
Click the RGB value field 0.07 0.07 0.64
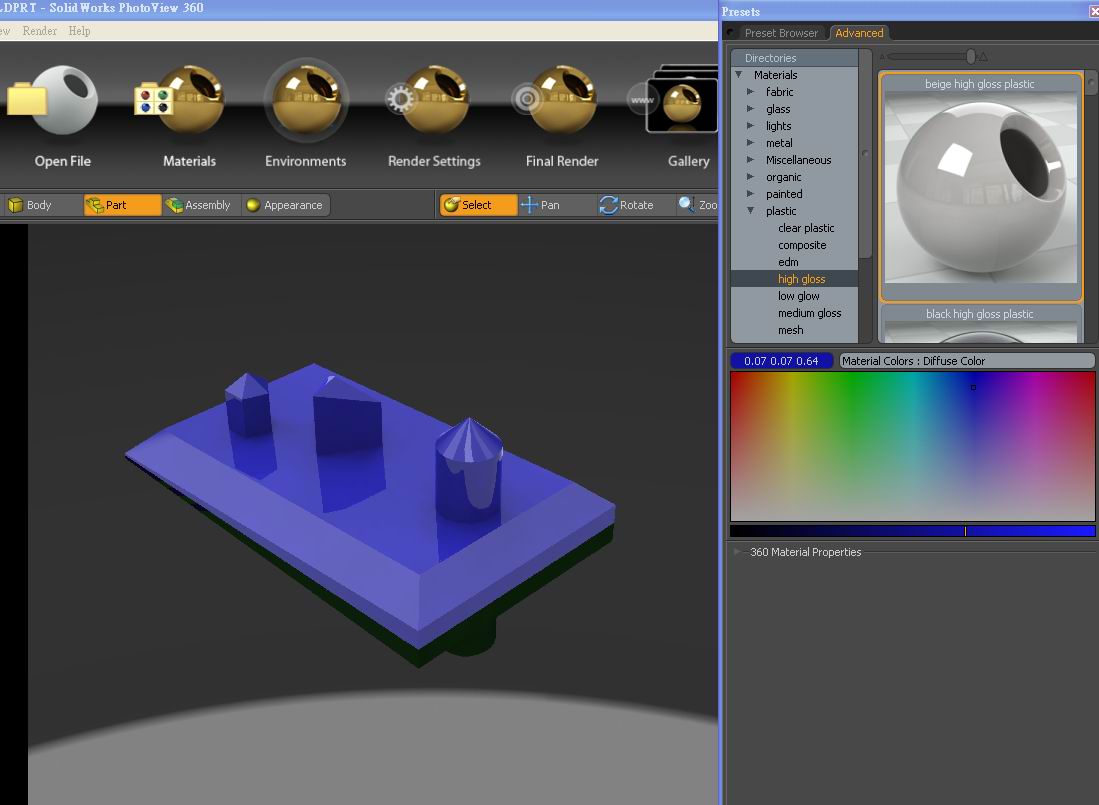[781, 361]
